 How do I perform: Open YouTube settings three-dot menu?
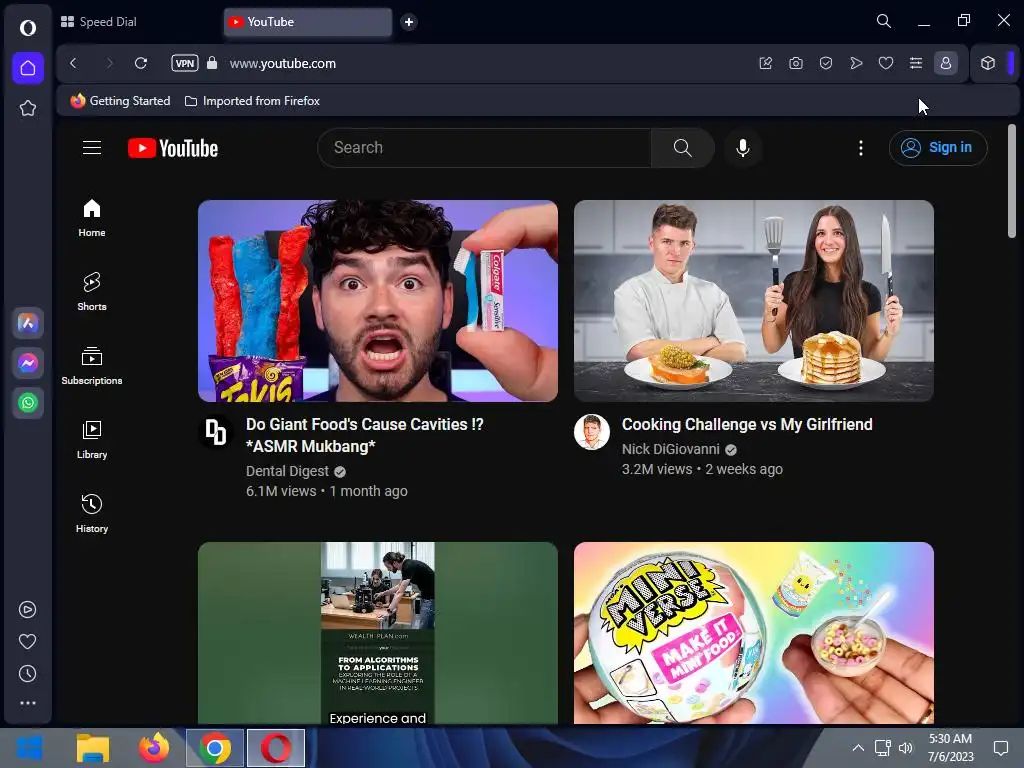(861, 148)
